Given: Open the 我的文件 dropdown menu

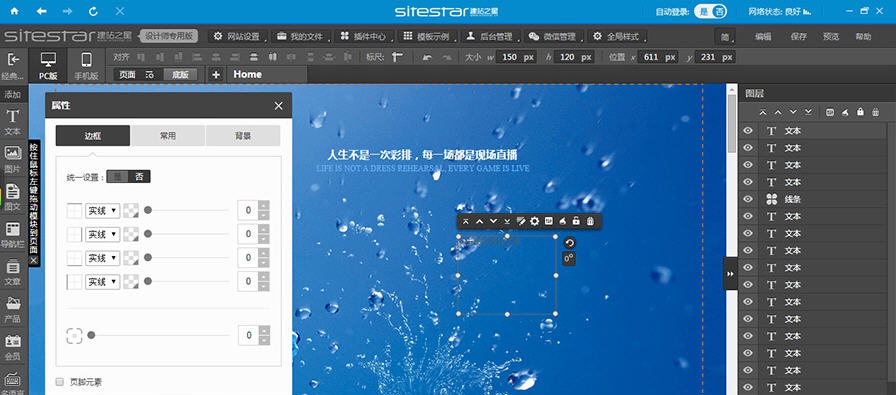Looking at the screenshot, I should coord(301,36).
